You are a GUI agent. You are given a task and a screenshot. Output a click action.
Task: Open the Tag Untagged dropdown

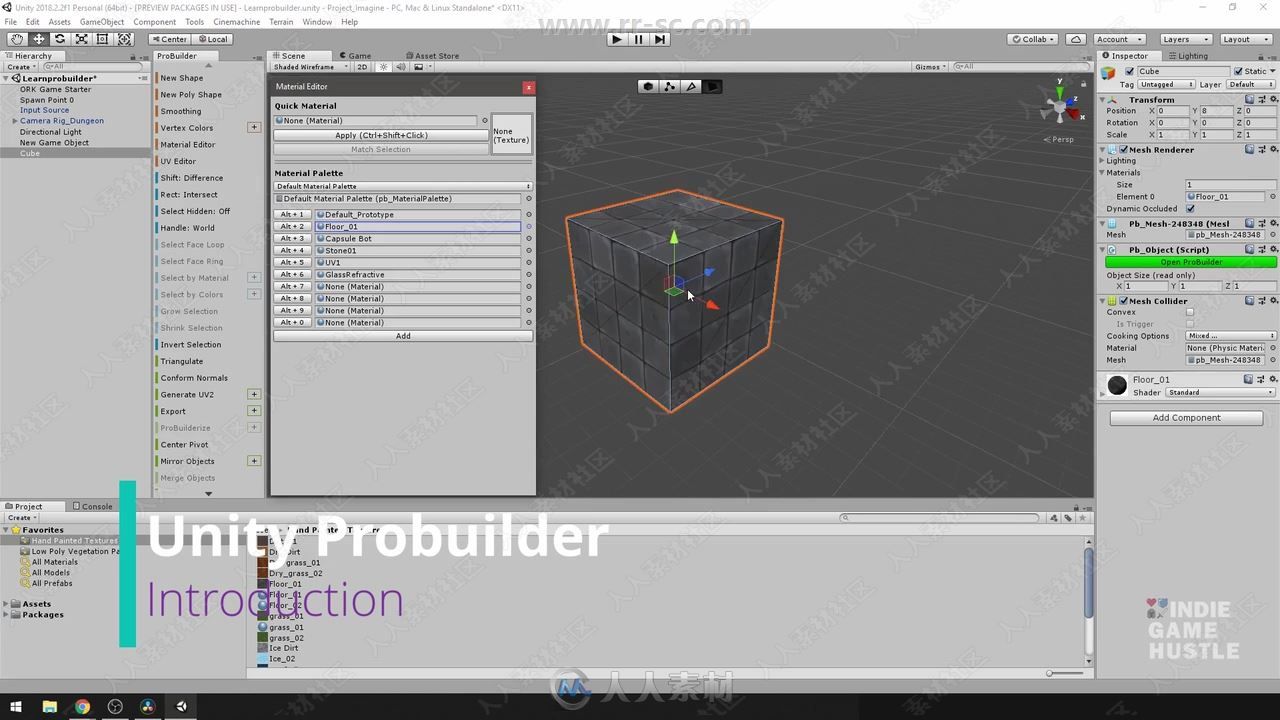tap(1167, 84)
